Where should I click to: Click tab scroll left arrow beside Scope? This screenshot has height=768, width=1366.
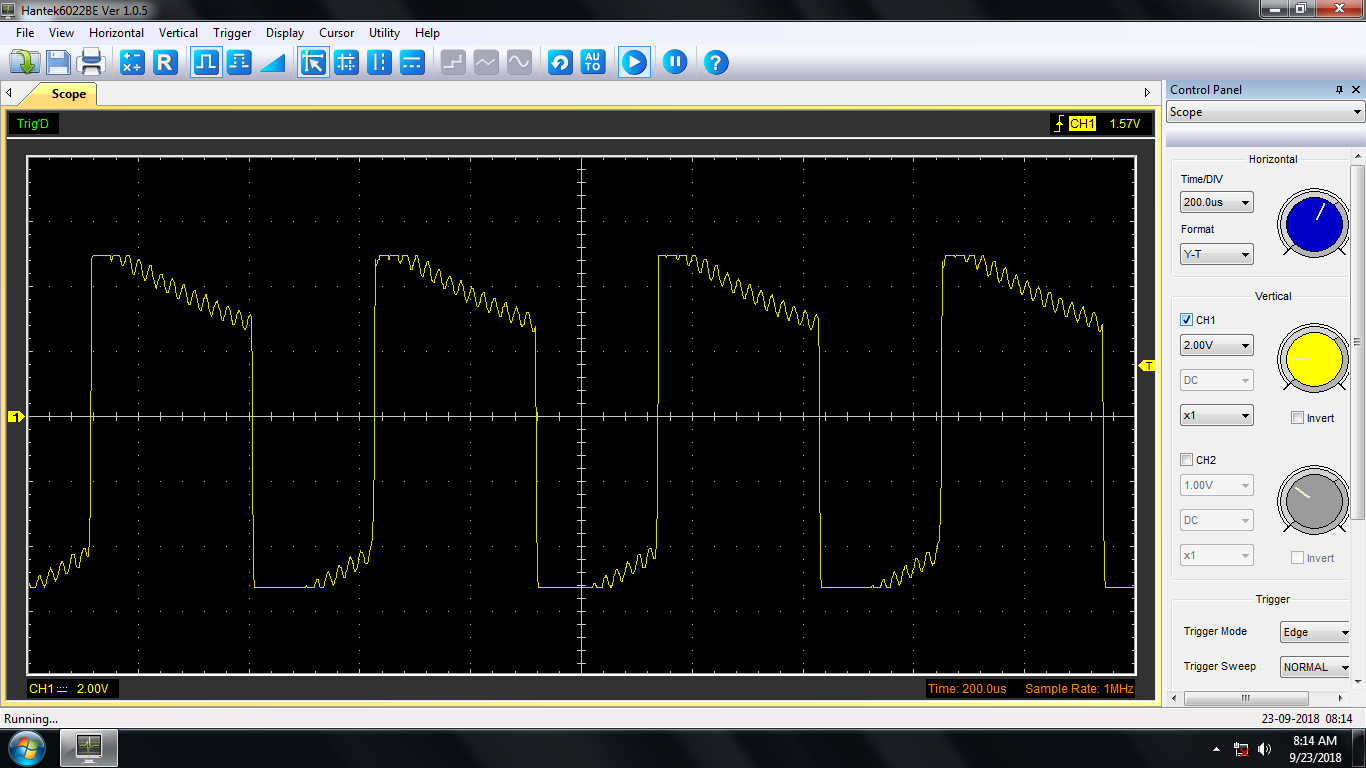(9, 94)
